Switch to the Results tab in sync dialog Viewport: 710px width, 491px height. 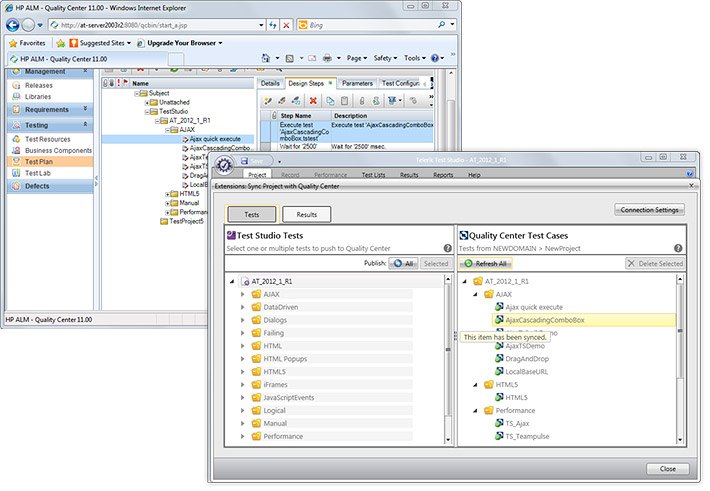(307, 214)
